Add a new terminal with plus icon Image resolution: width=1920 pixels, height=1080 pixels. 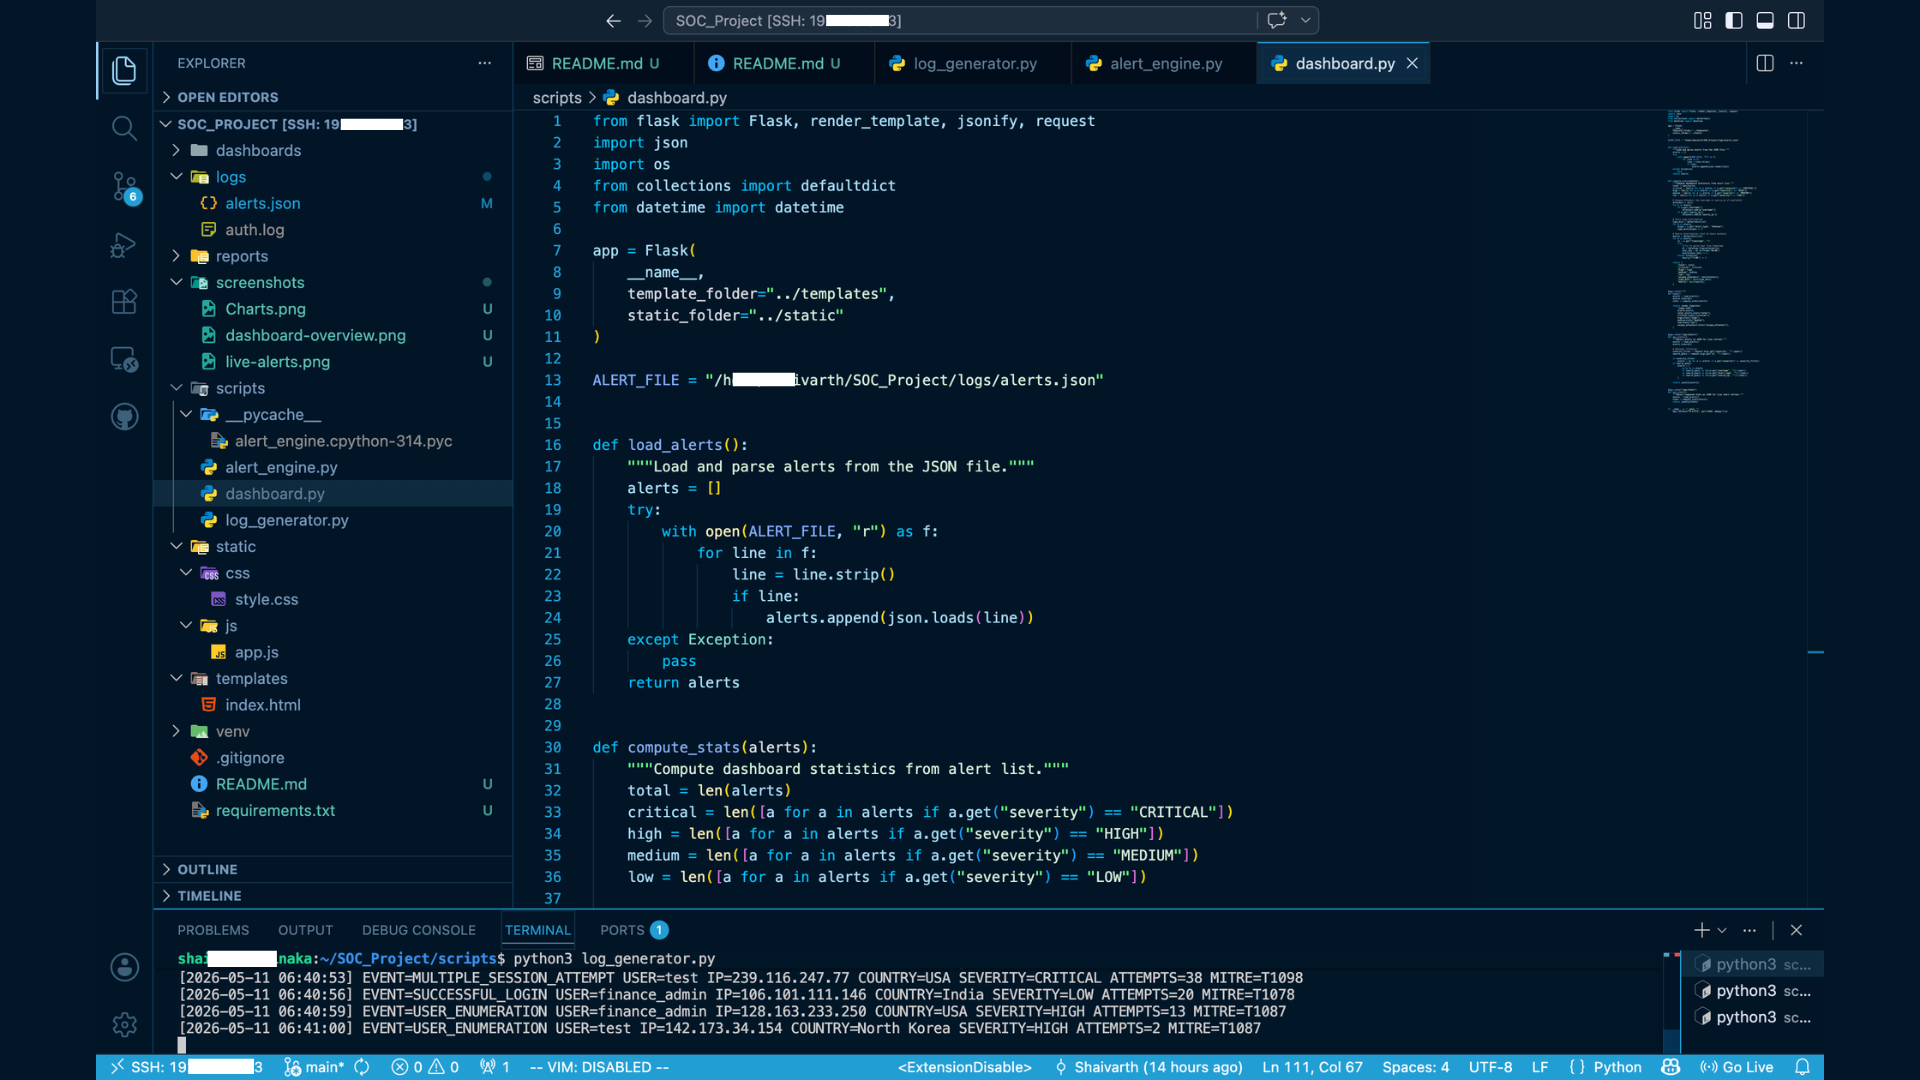pos(1701,930)
